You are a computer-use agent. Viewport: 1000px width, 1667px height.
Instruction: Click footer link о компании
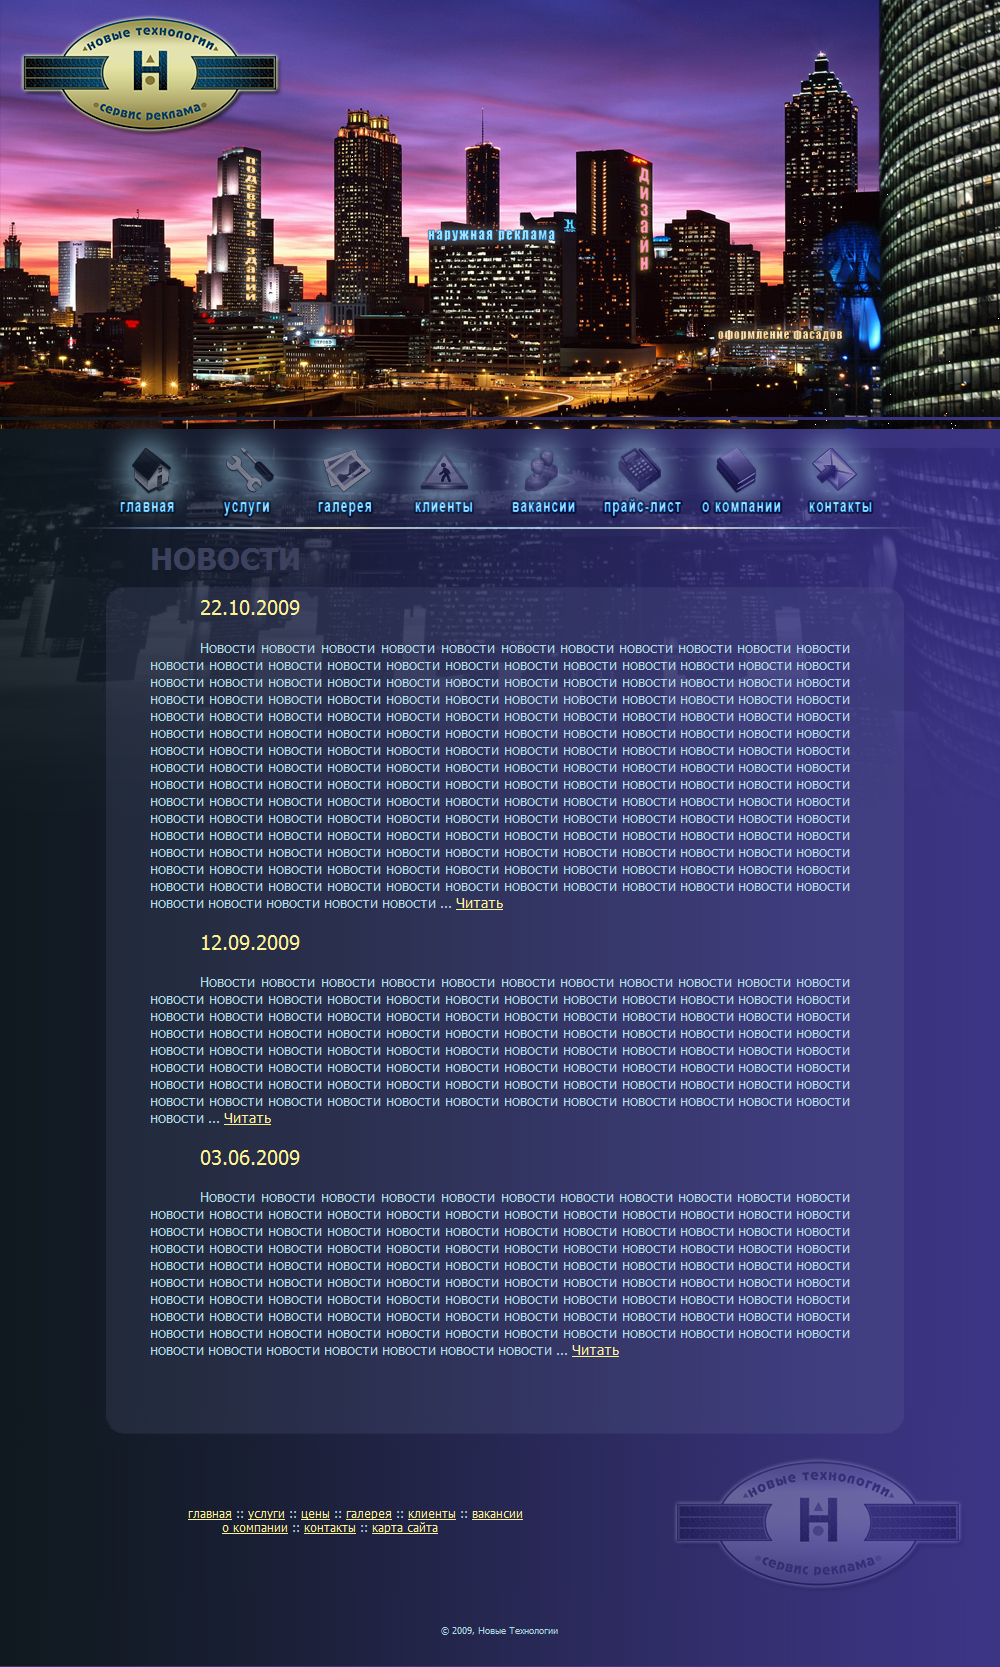(x=255, y=1528)
